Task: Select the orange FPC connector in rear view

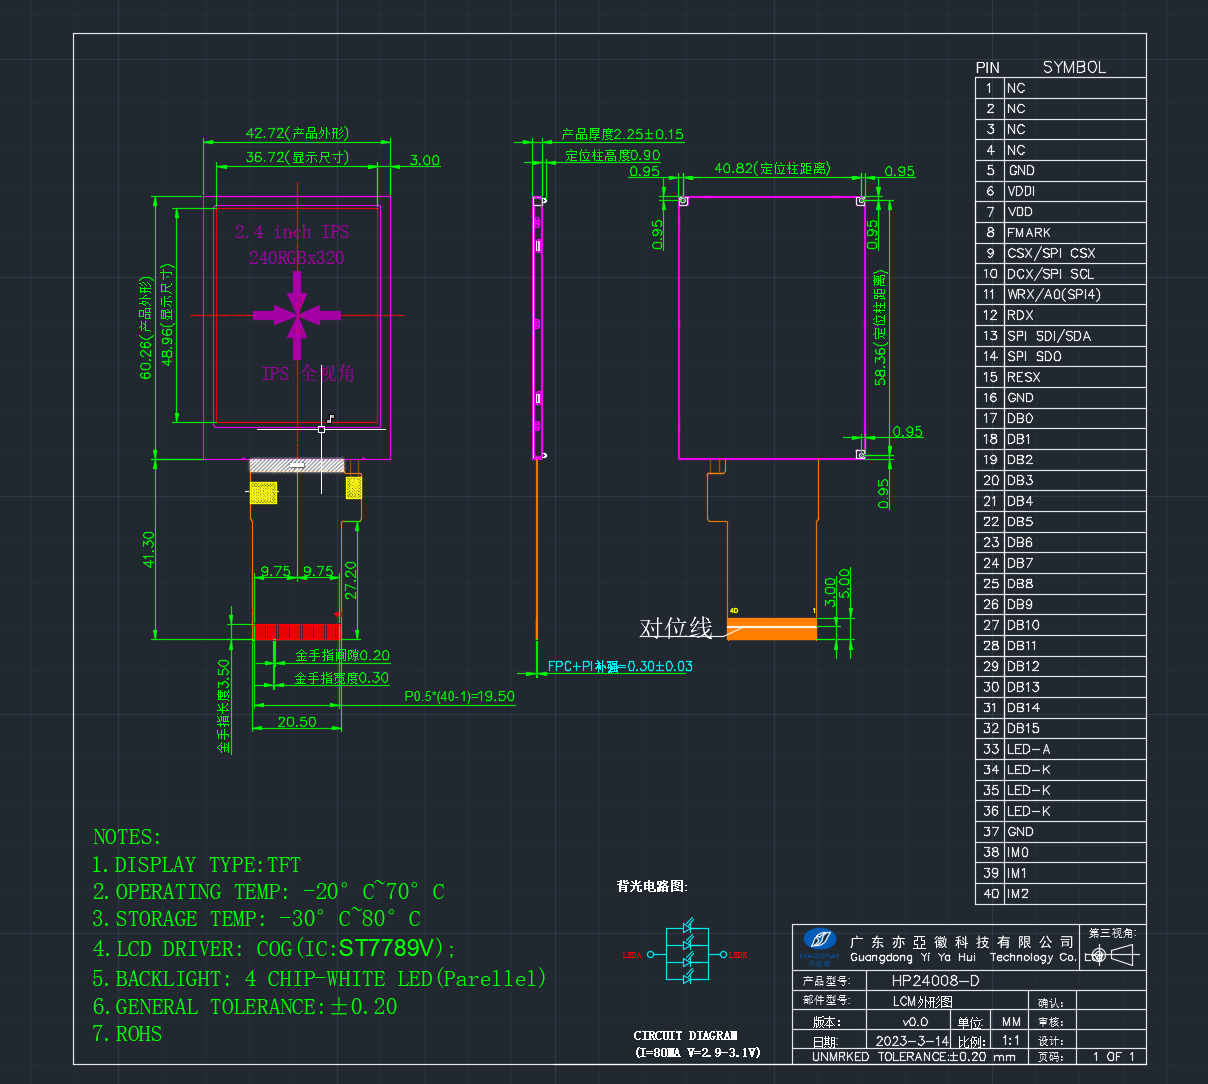Action: coord(771,629)
